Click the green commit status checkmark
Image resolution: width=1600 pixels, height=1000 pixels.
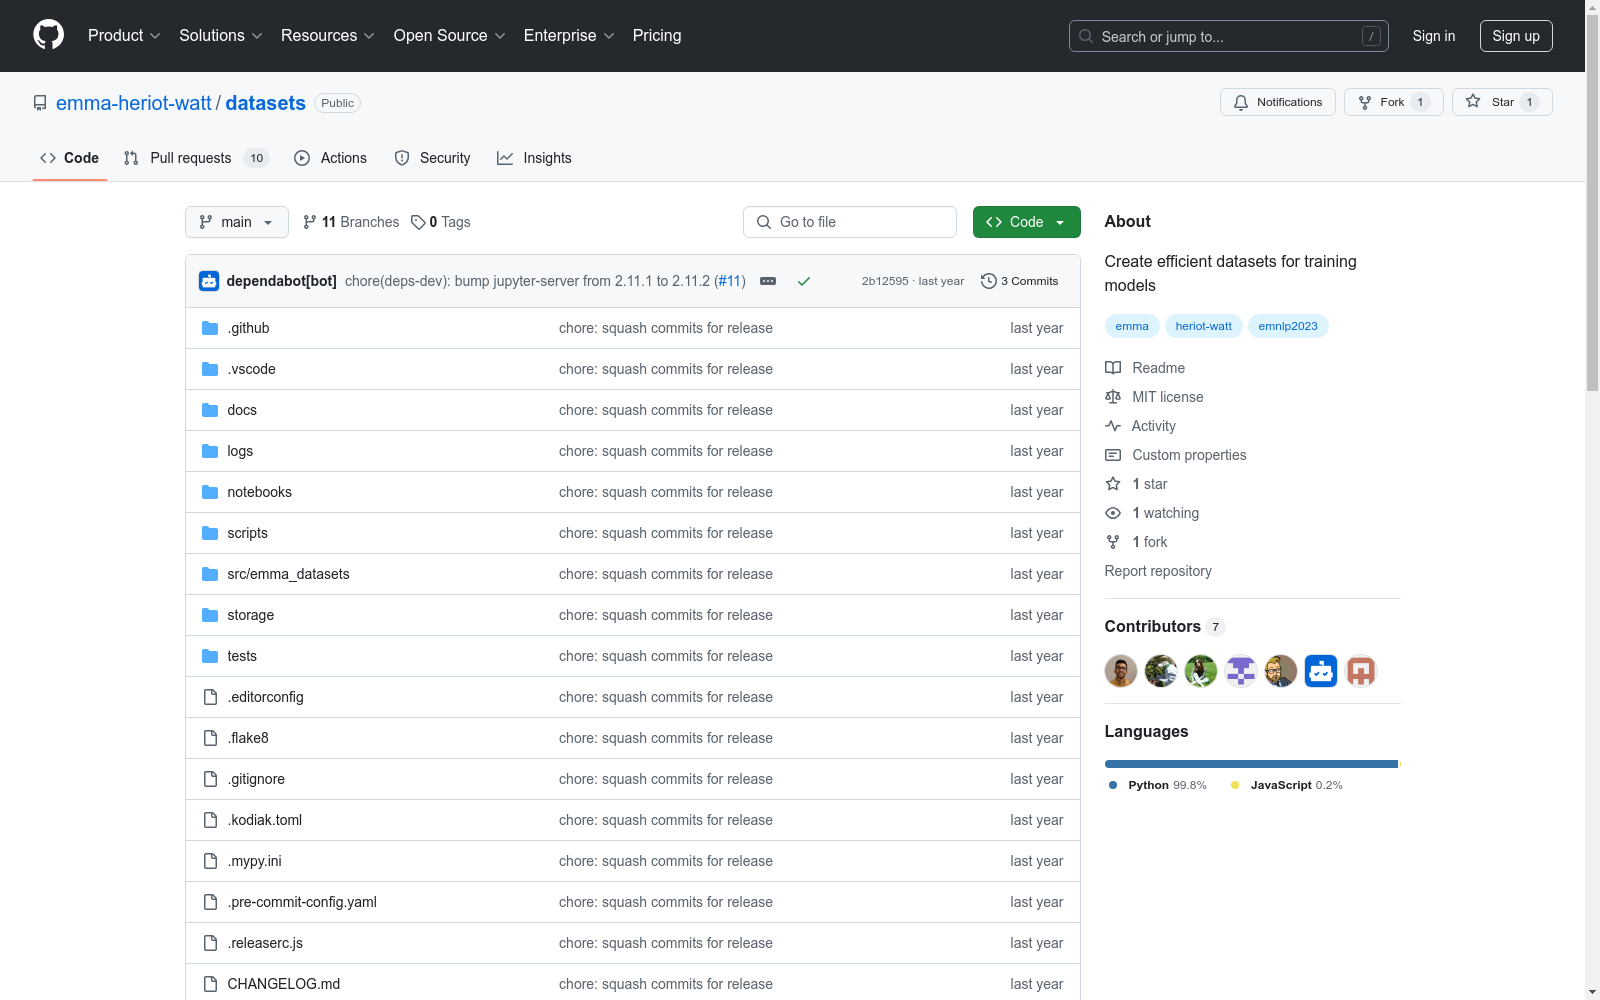tap(804, 281)
